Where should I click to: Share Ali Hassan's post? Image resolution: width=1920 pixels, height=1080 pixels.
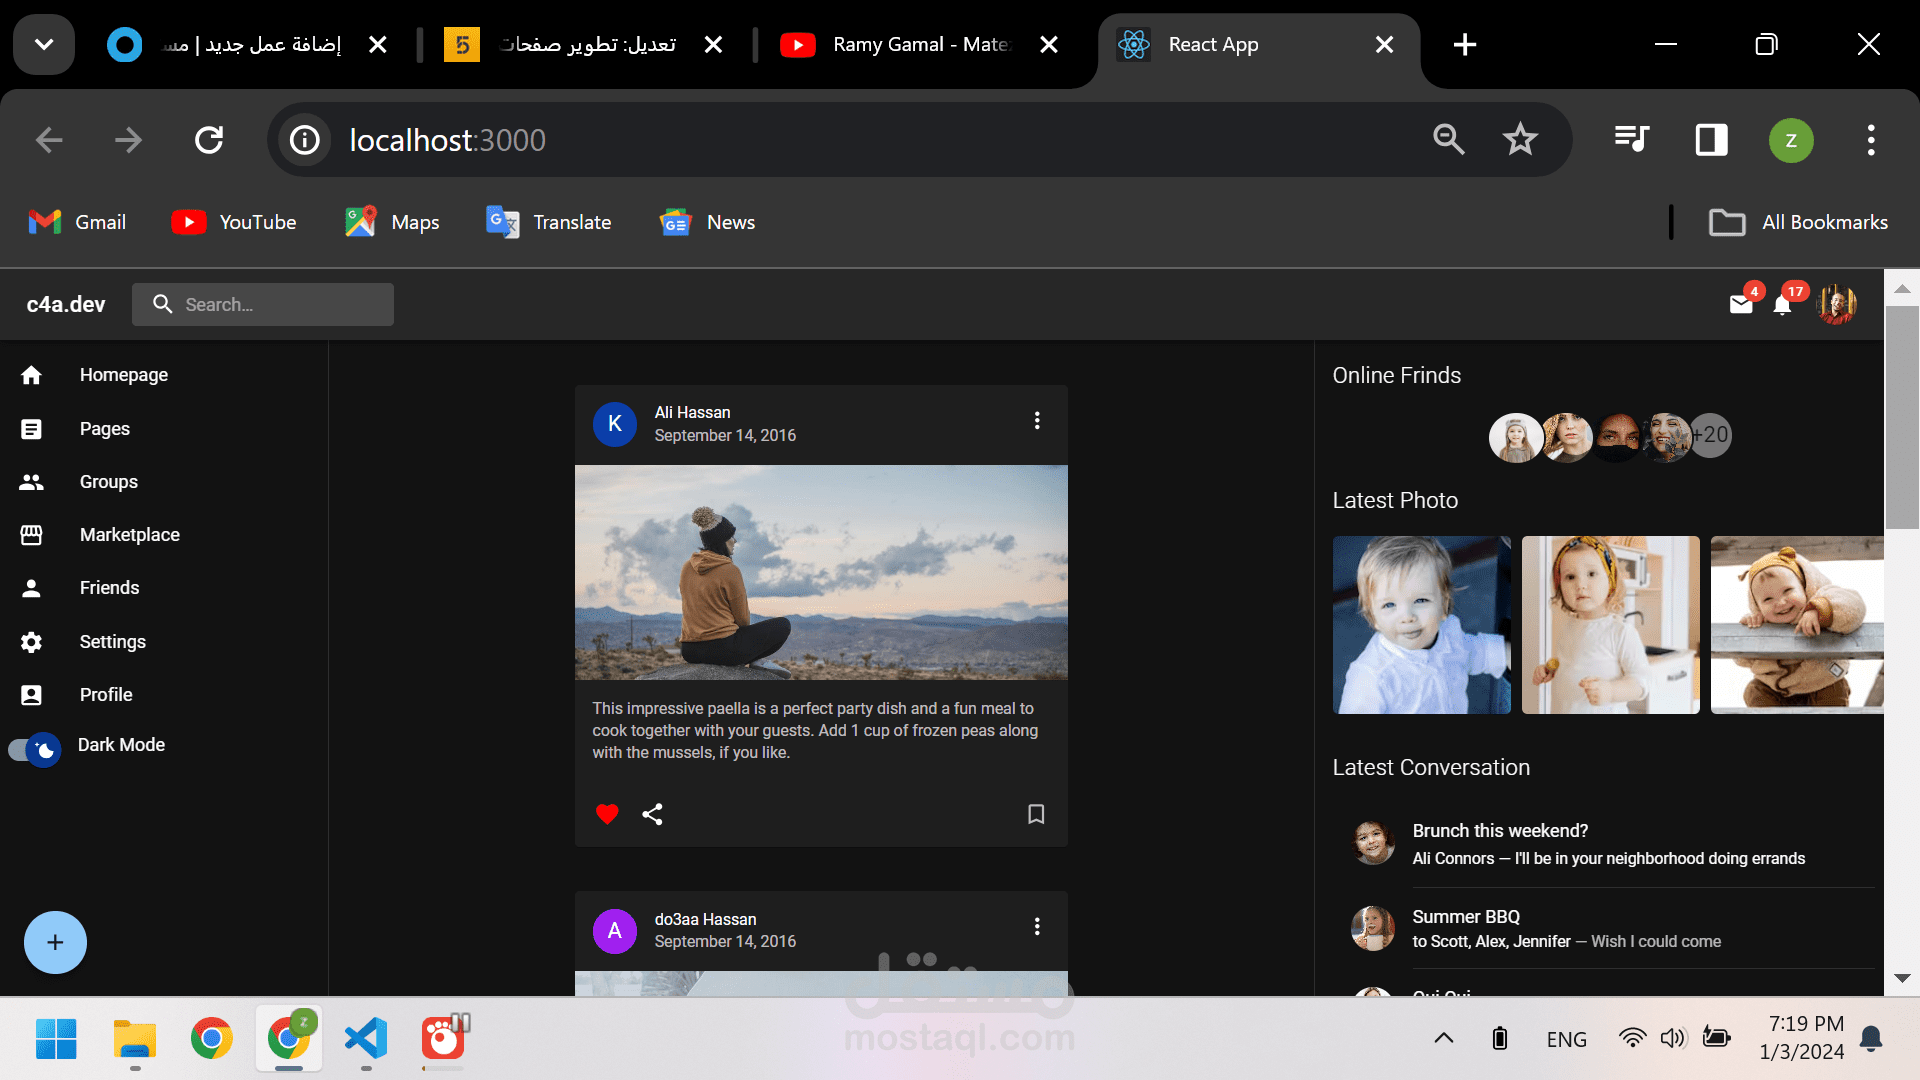click(652, 814)
